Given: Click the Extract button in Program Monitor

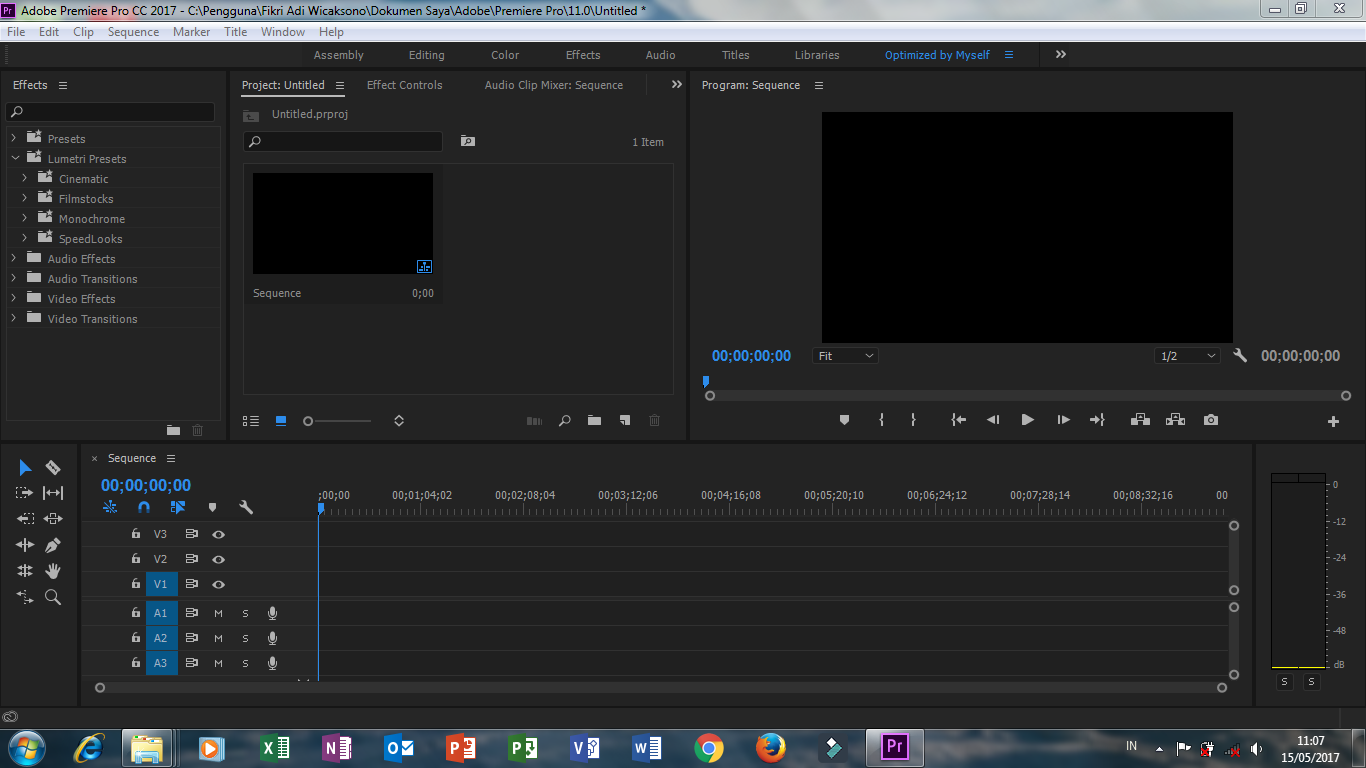Looking at the screenshot, I should pos(1175,420).
